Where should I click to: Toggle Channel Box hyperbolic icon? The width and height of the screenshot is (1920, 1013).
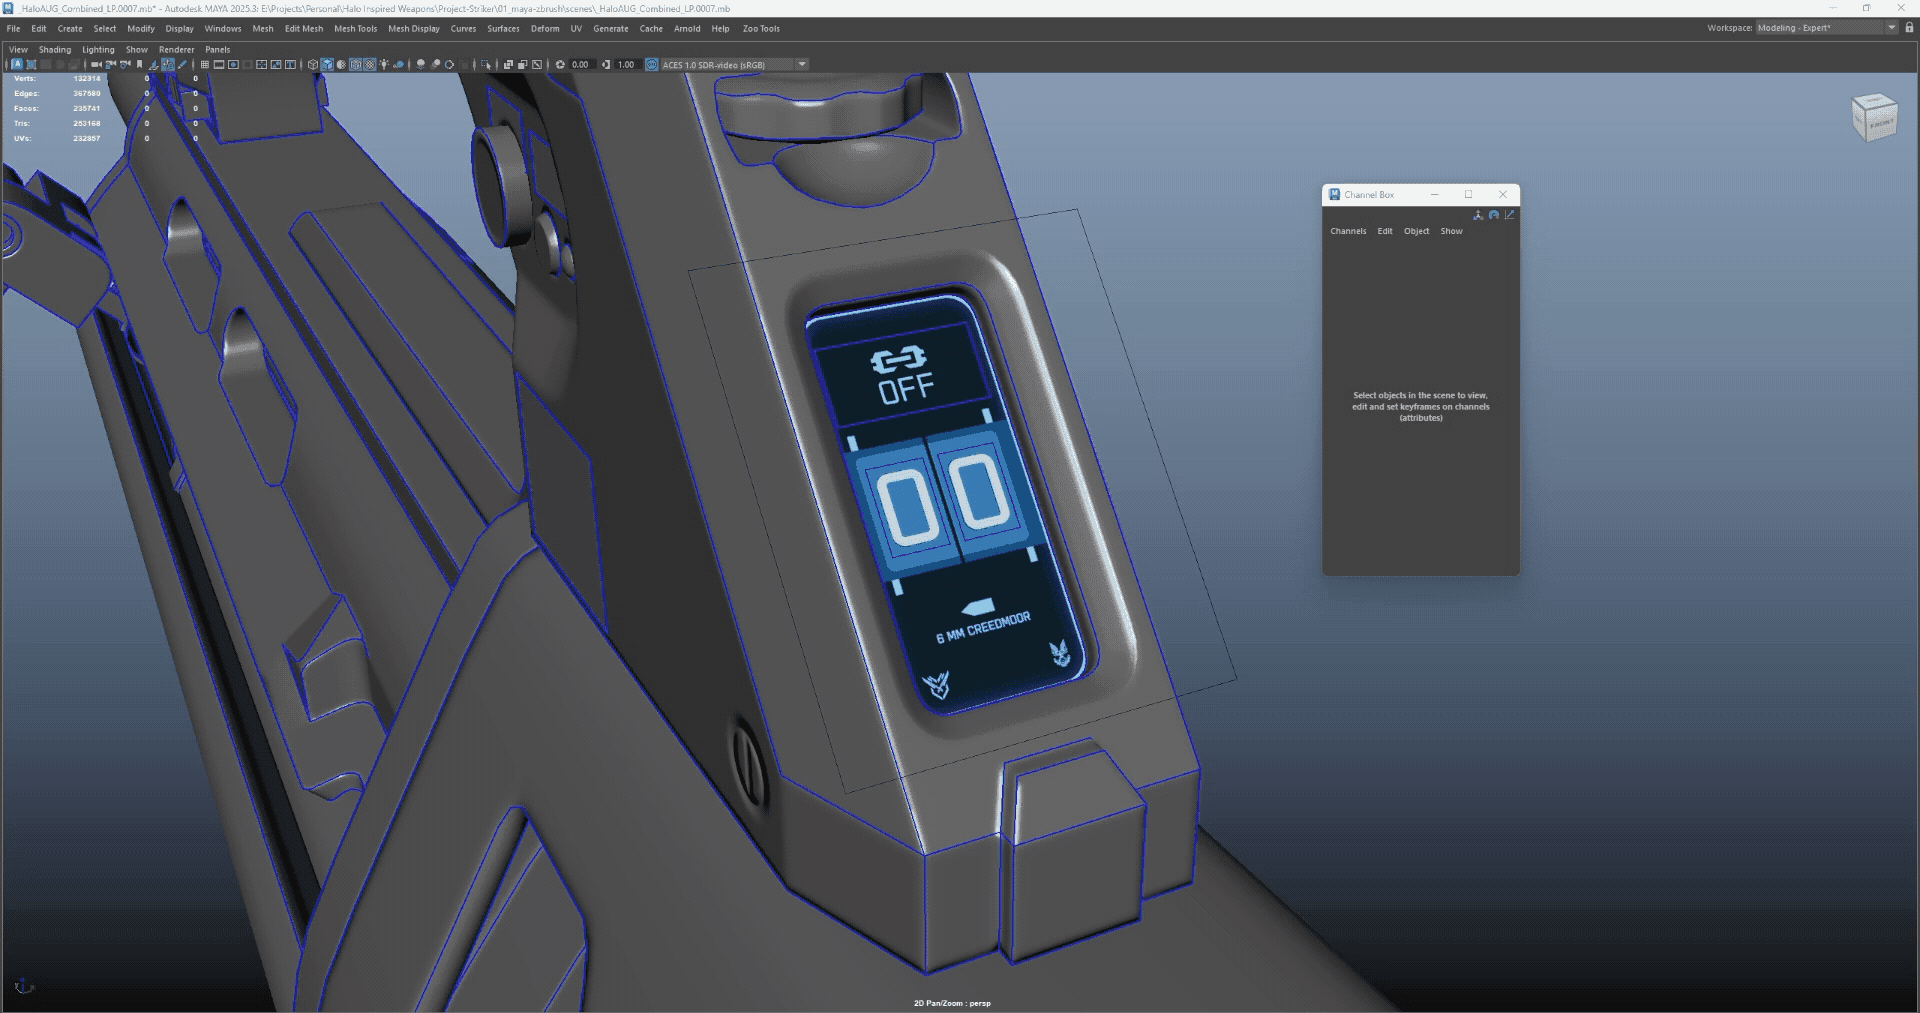1510,215
